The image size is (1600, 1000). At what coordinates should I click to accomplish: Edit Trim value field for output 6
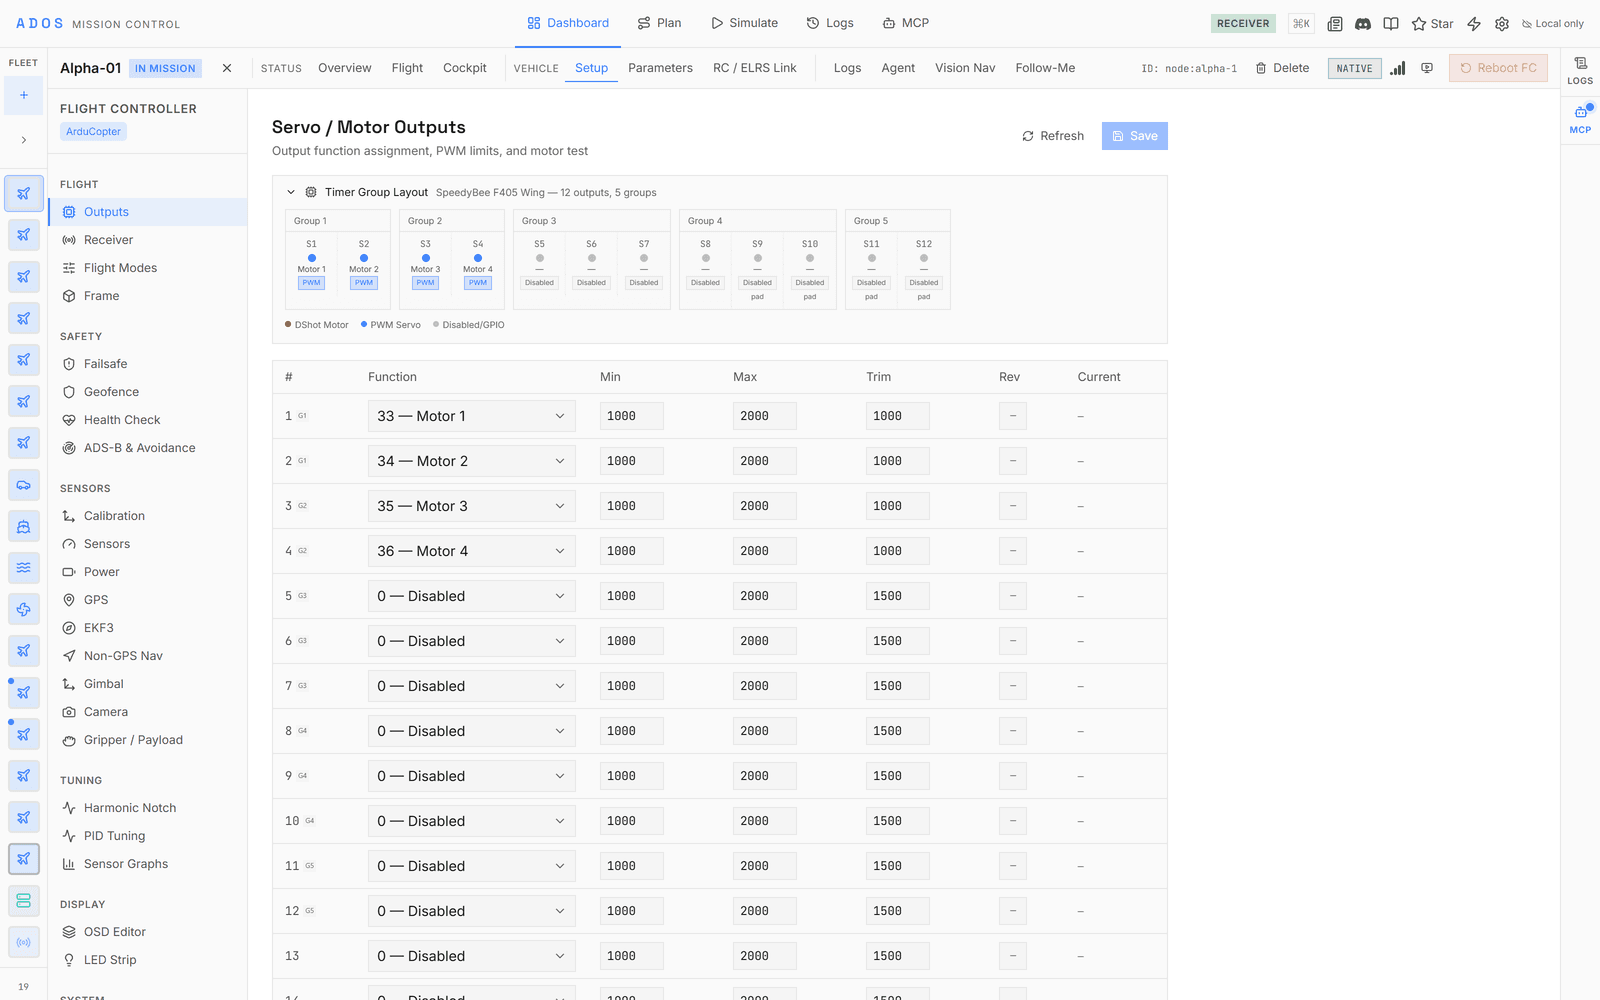898,641
